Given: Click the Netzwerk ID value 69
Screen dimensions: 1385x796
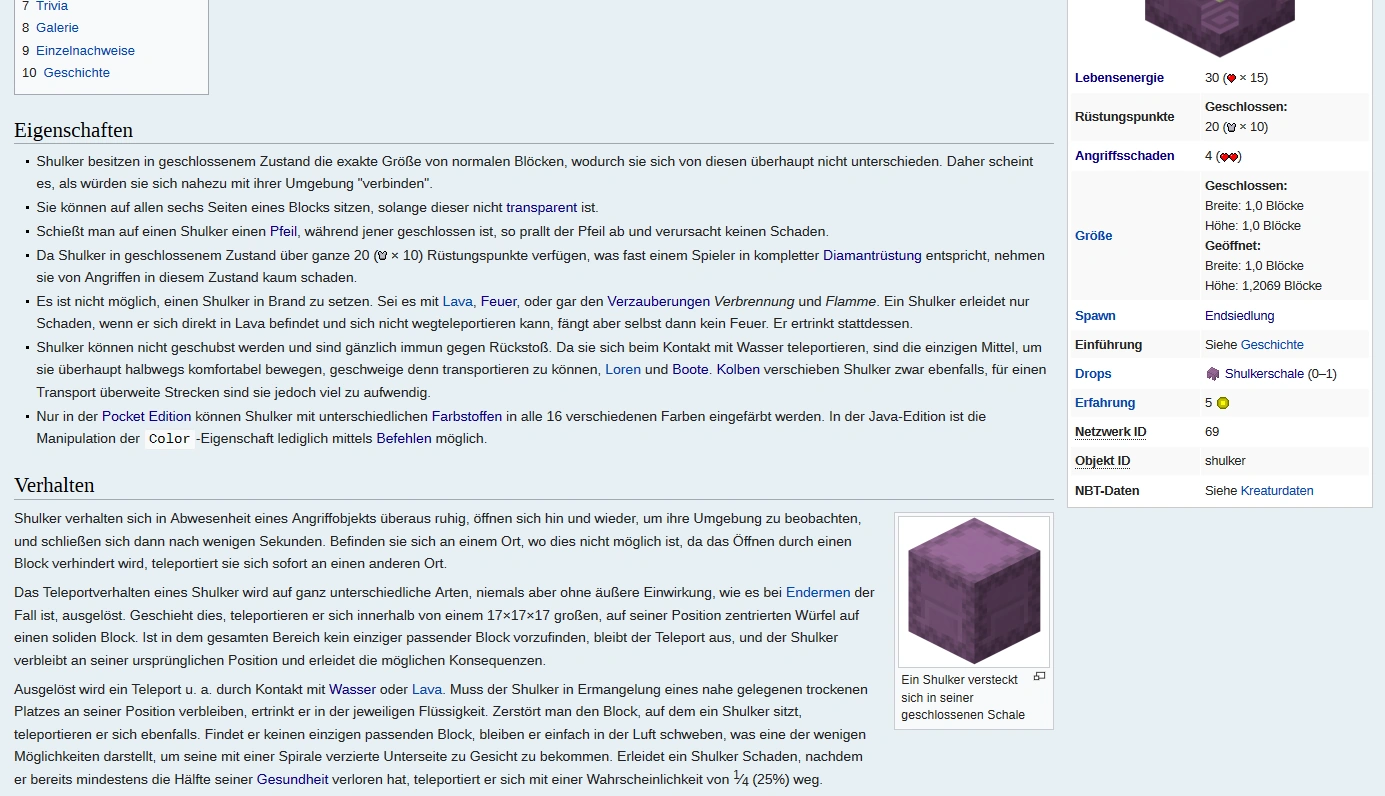Looking at the screenshot, I should coord(1212,432).
